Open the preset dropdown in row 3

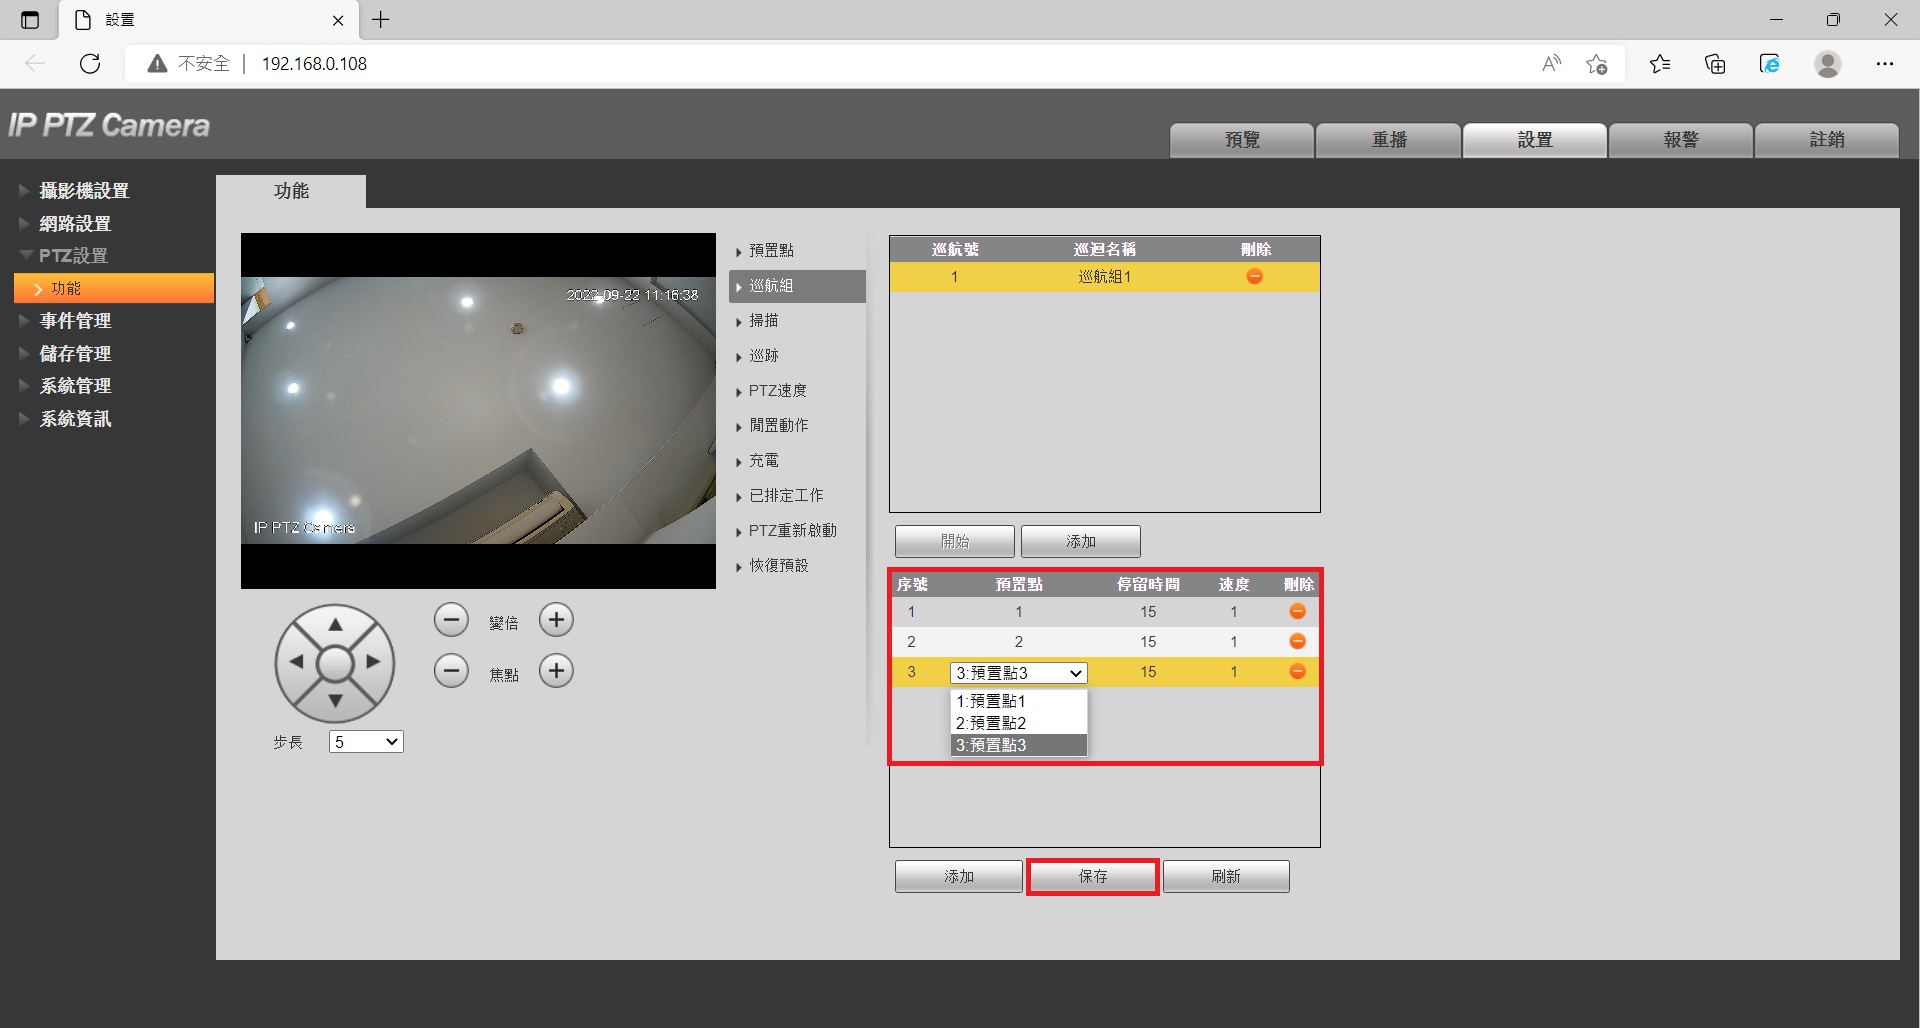pos(1019,673)
